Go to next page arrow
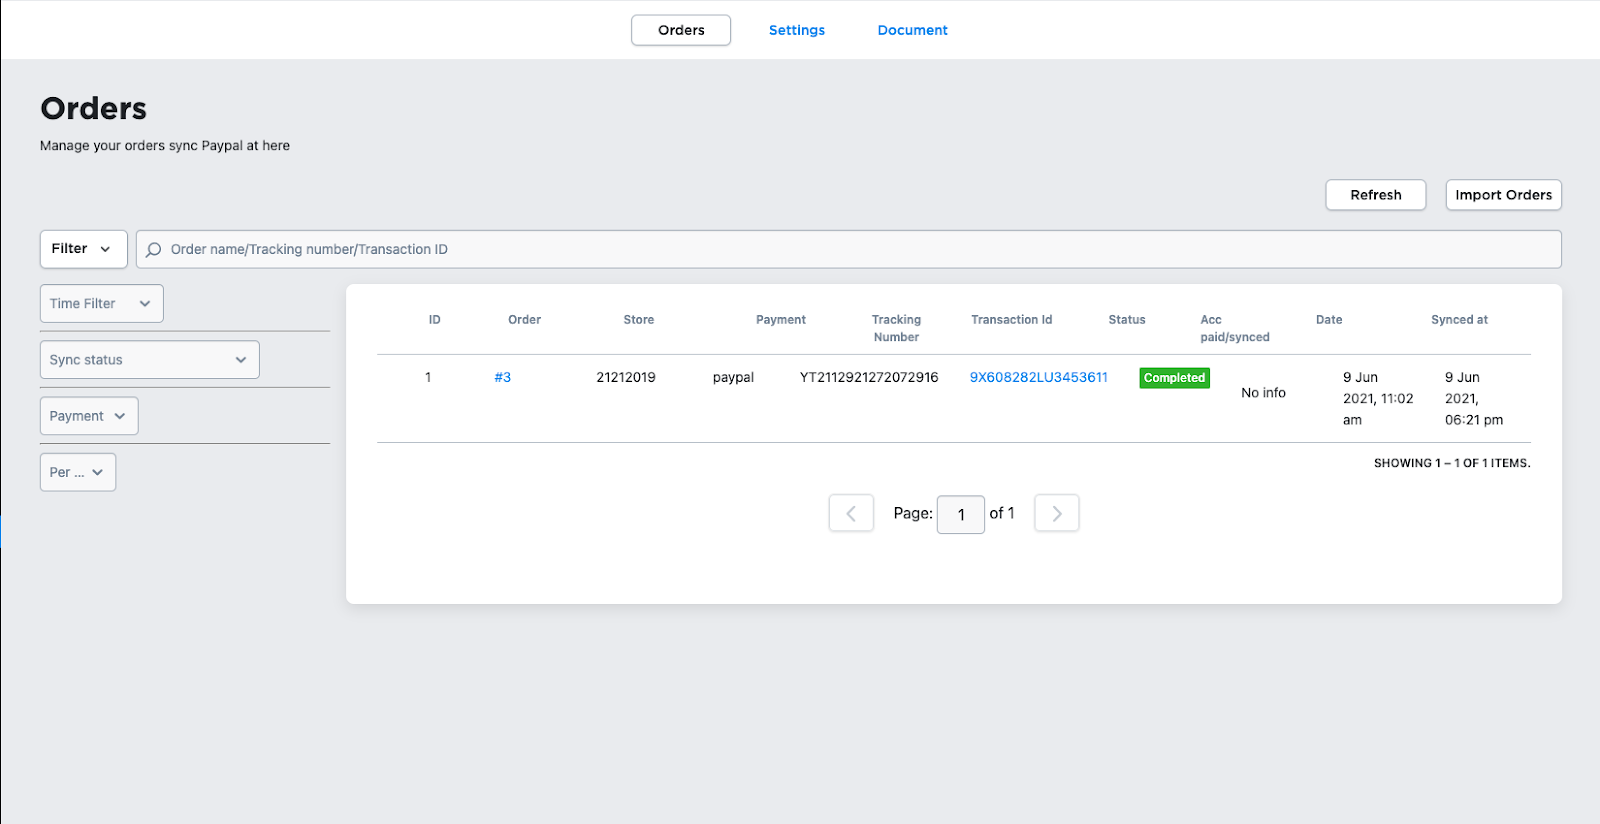 coord(1057,513)
